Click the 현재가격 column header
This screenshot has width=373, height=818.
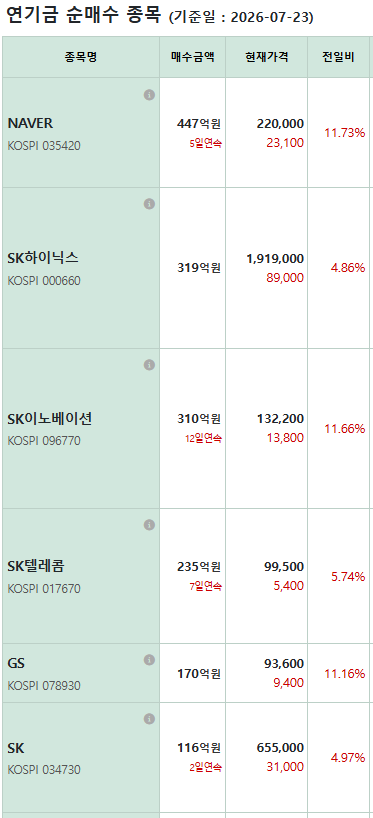[267, 57]
